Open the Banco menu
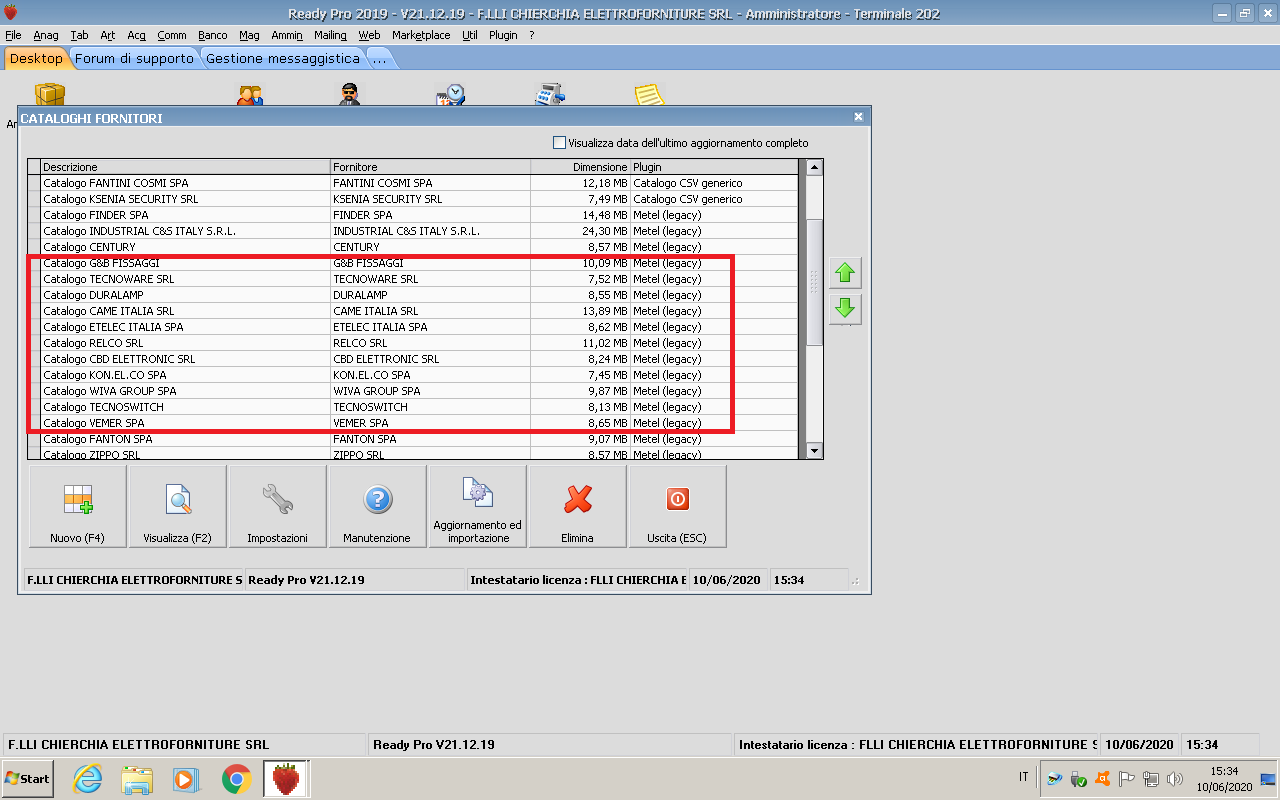 (x=213, y=35)
